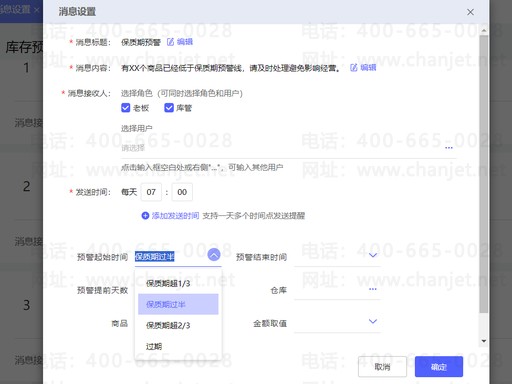
Task: Click the dialog scrollbar up arrow
Action: [484, 31]
